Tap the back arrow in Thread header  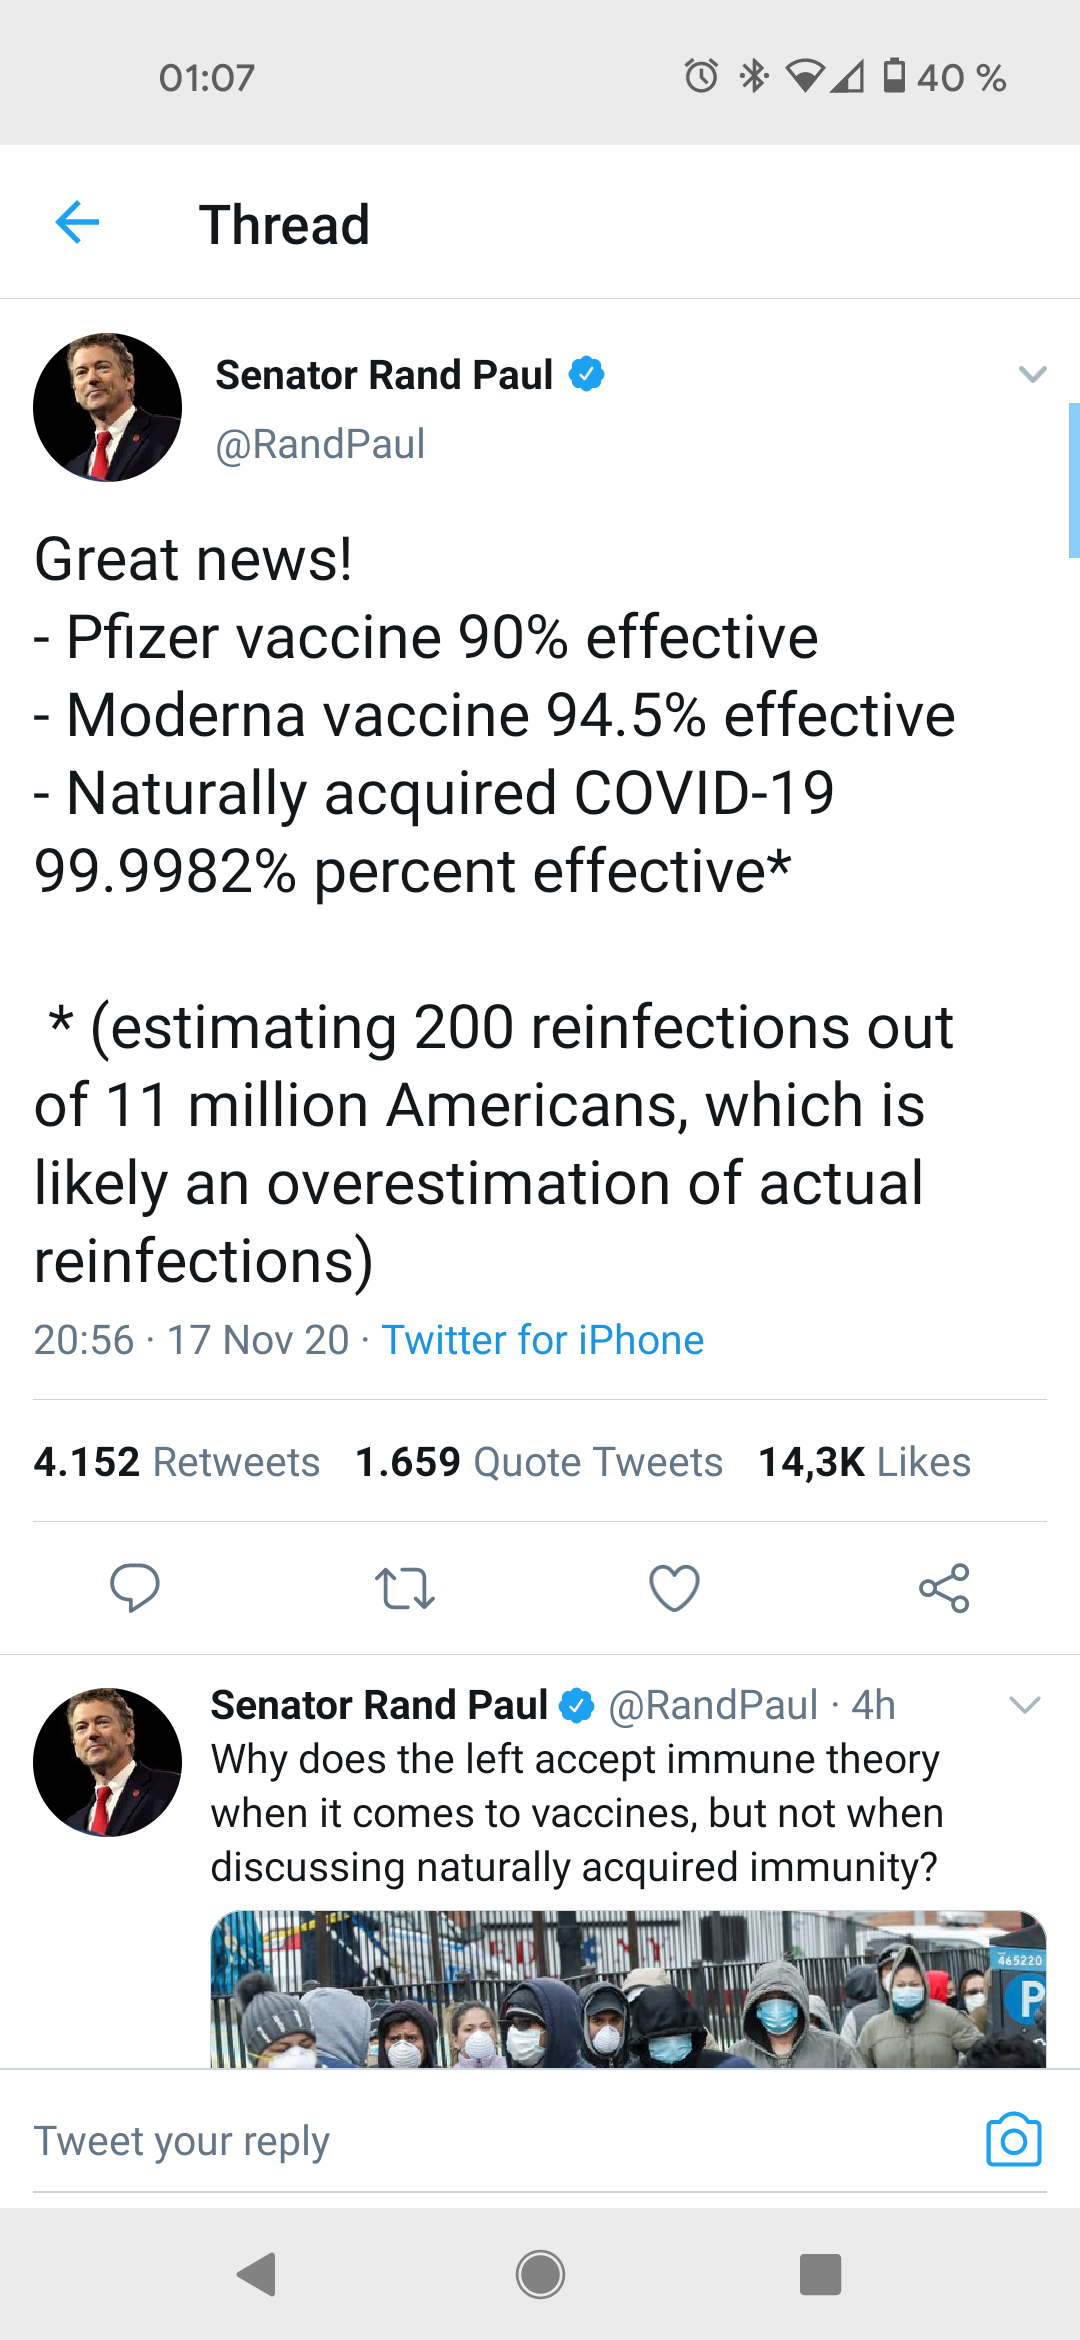(78, 222)
